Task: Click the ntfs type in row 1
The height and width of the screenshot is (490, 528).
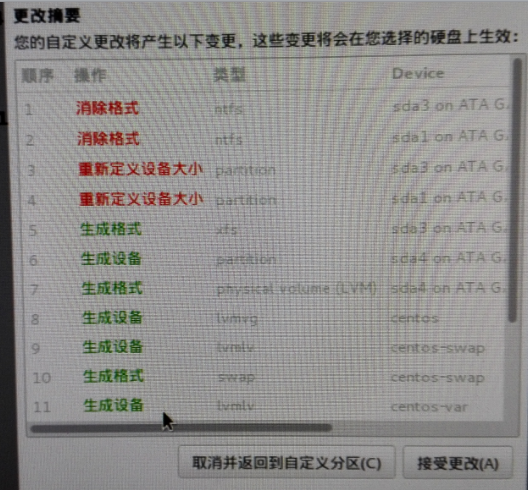Action: (x=229, y=109)
